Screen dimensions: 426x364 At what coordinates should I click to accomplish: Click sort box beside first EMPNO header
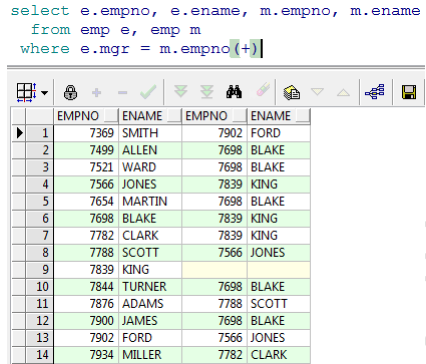click(111, 116)
